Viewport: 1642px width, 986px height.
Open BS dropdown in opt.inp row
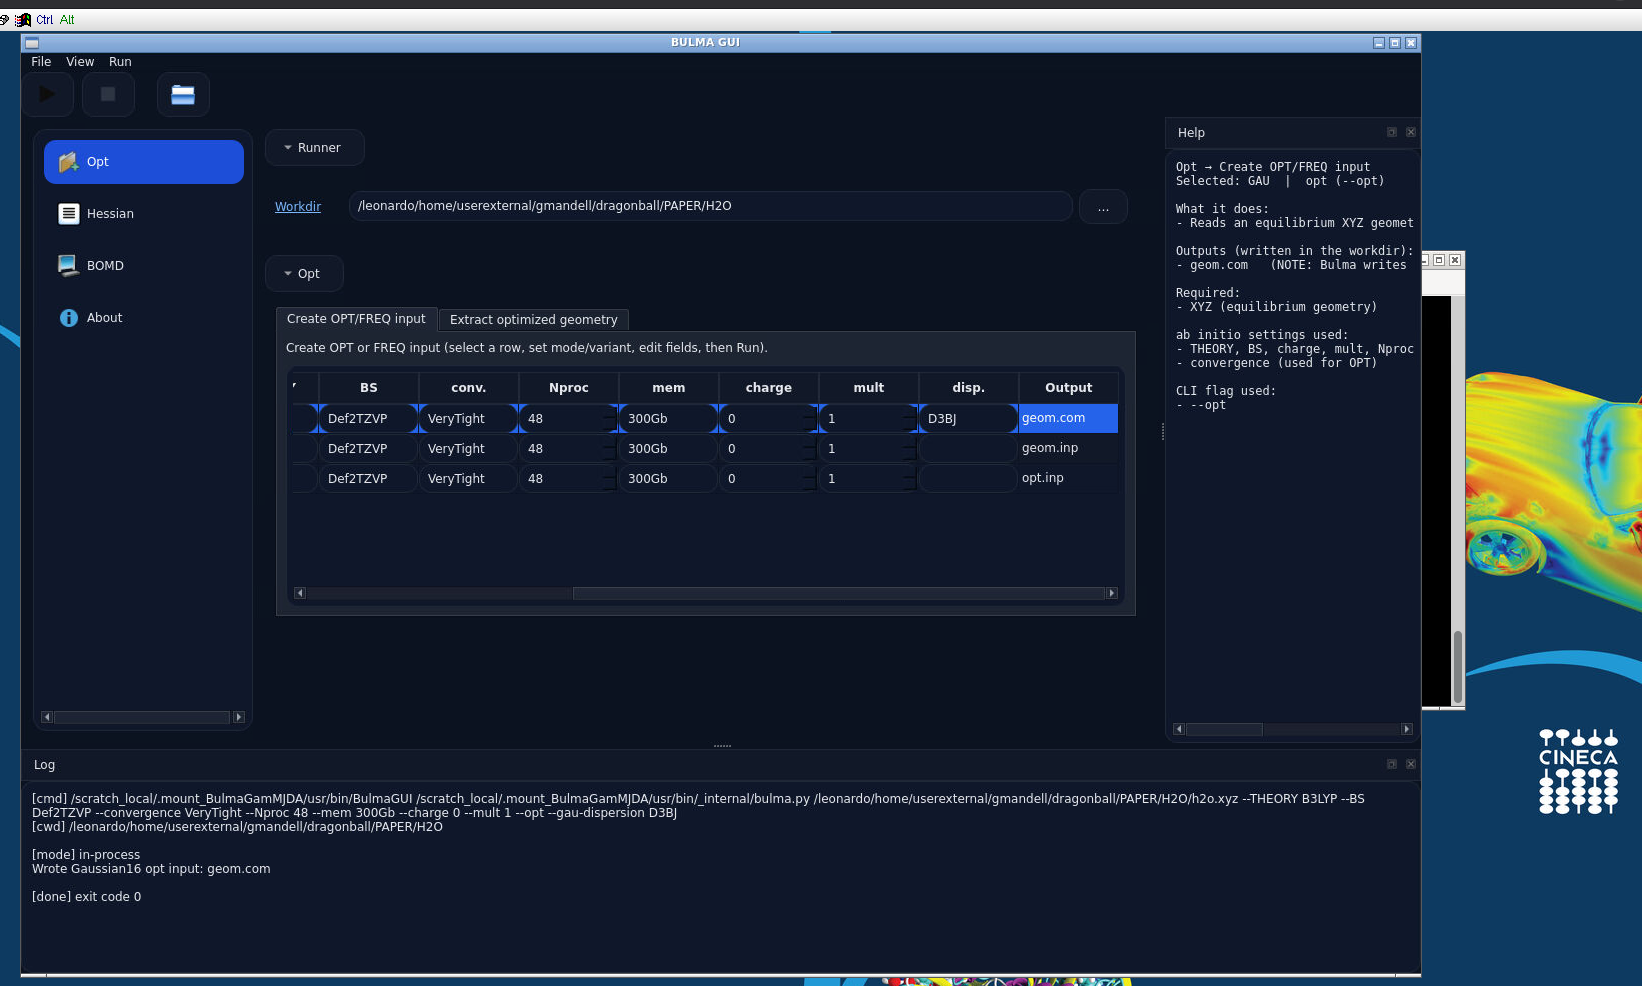[369, 479]
